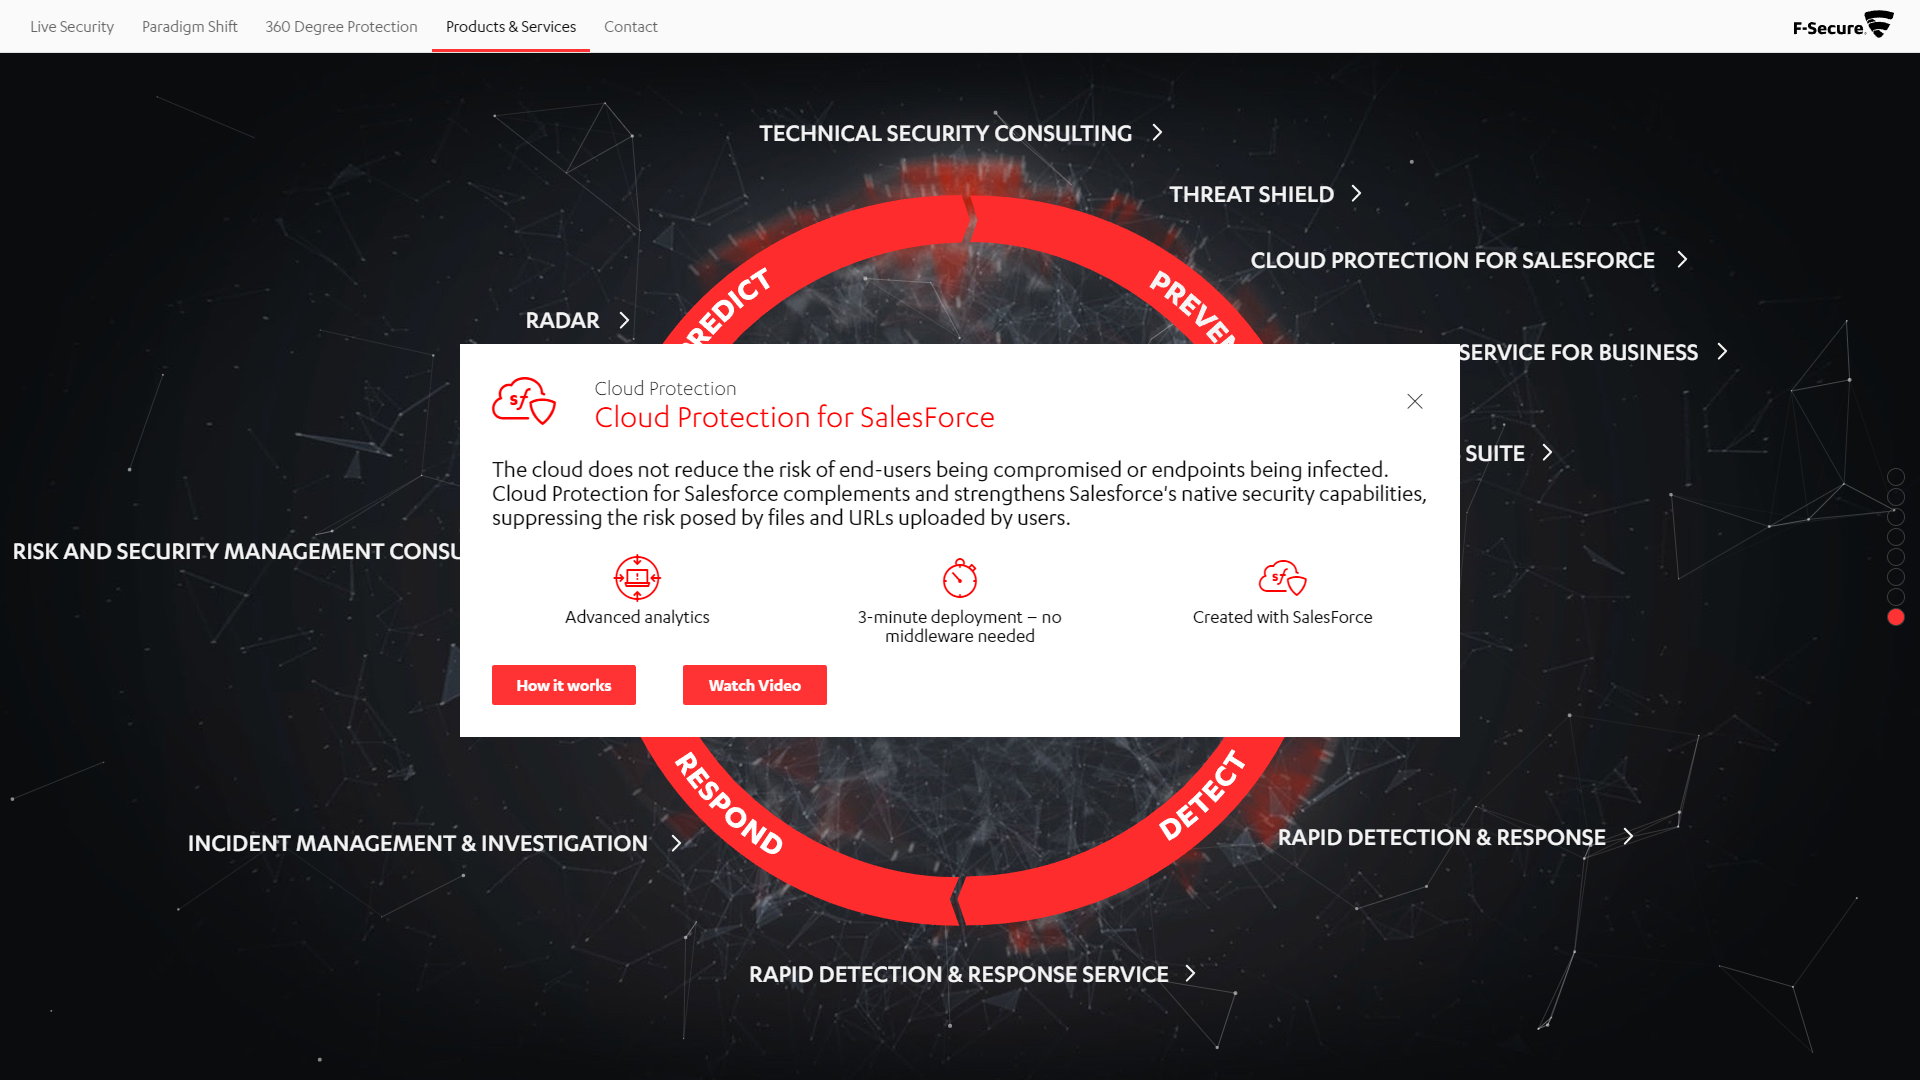1920x1080 pixels.
Task: Go to the Contact menu item
Action: tap(630, 27)
